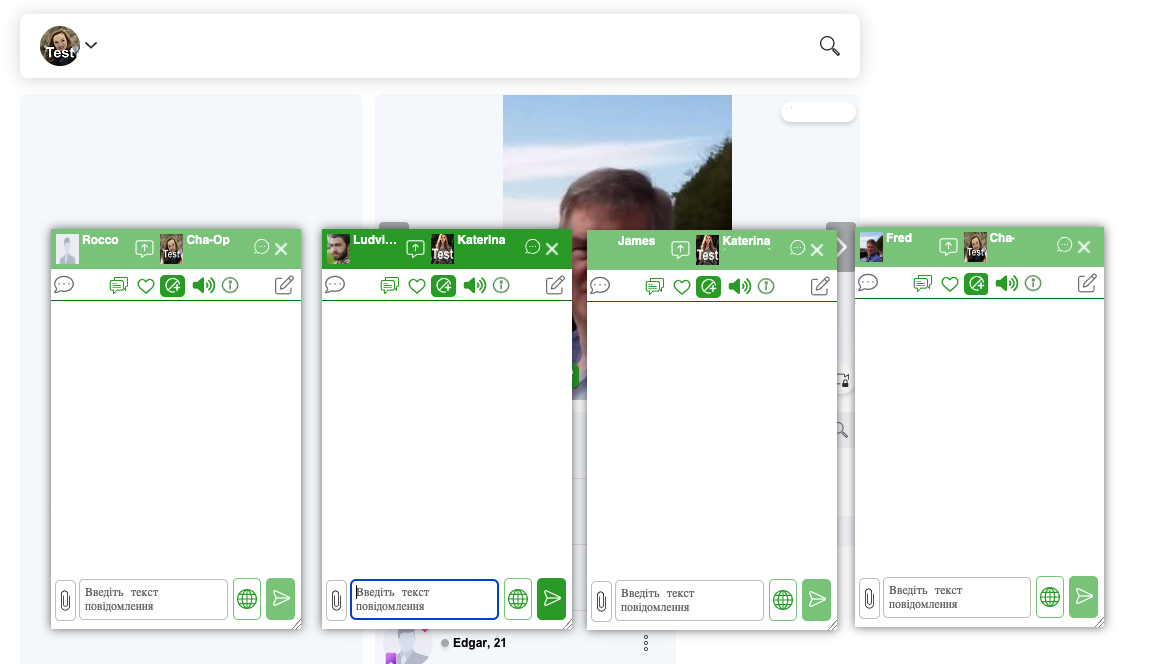Click the speech bubble icon in Fred chat header
The width and height of the screenshot is (1152, 664).
[x=1065, y=245]
